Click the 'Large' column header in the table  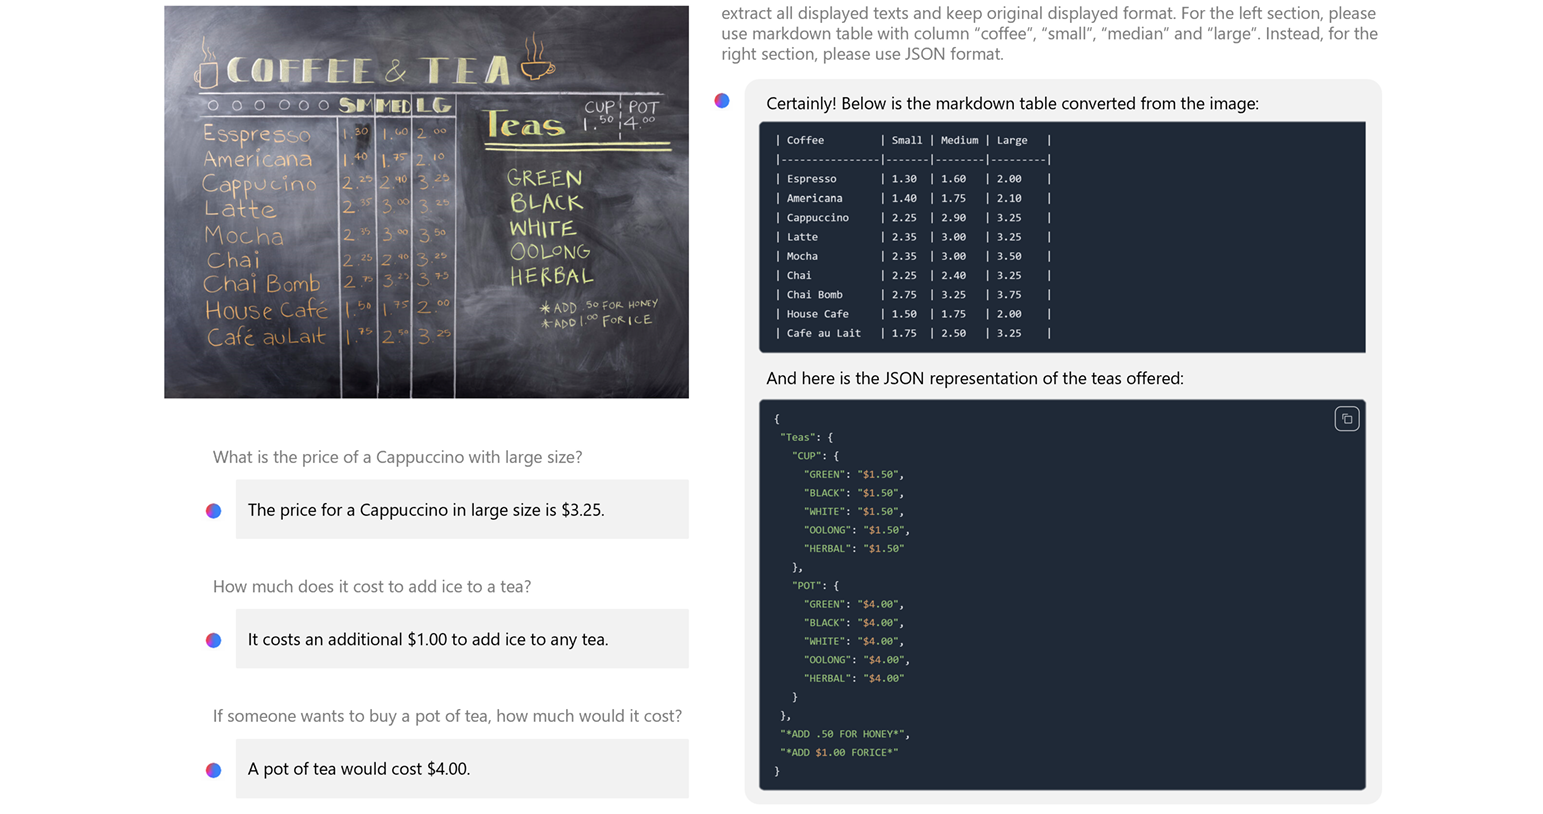(x=1012, y=140)
